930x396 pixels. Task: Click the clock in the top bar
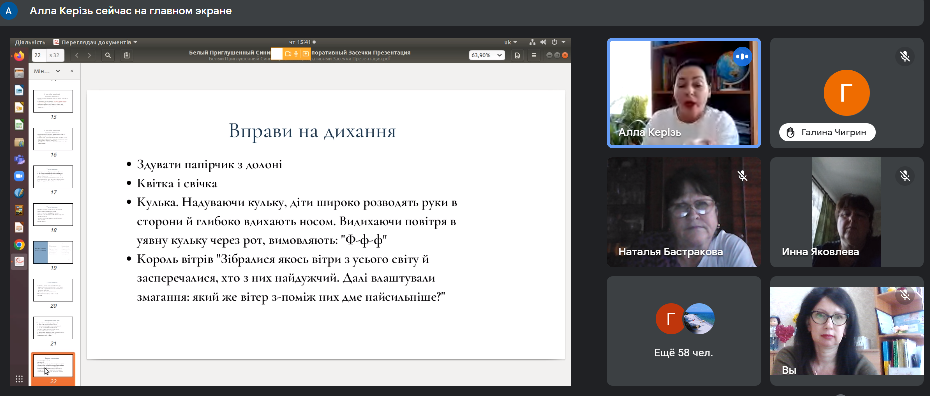[301, 42]
